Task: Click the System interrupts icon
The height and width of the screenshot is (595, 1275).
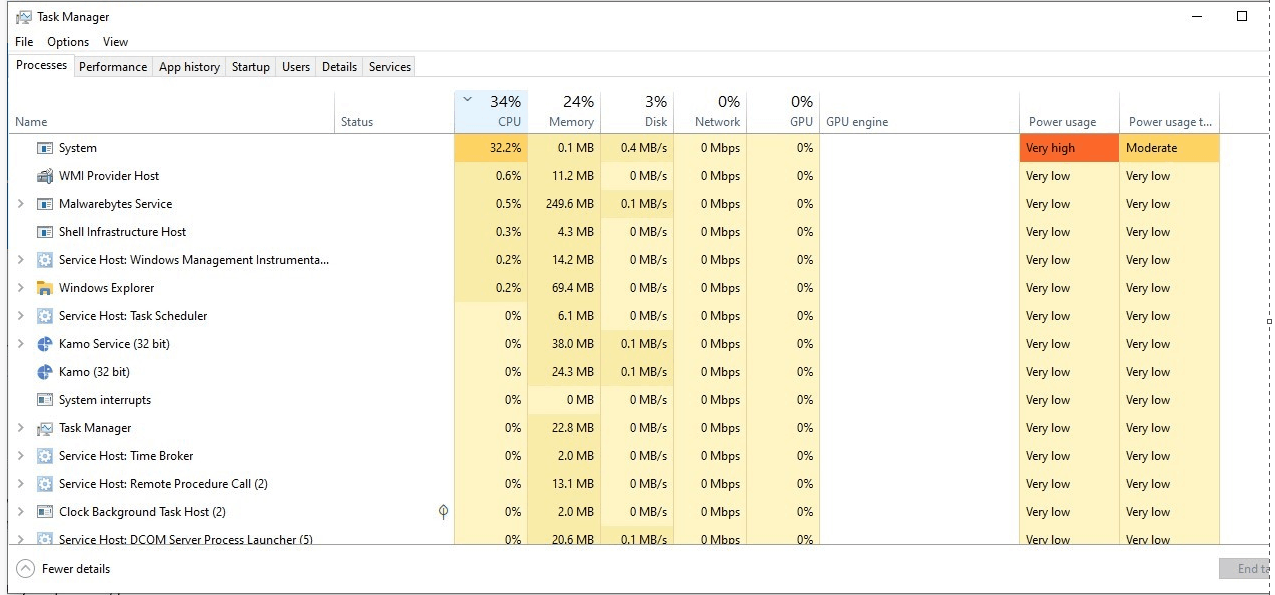Action: [44, 400]
